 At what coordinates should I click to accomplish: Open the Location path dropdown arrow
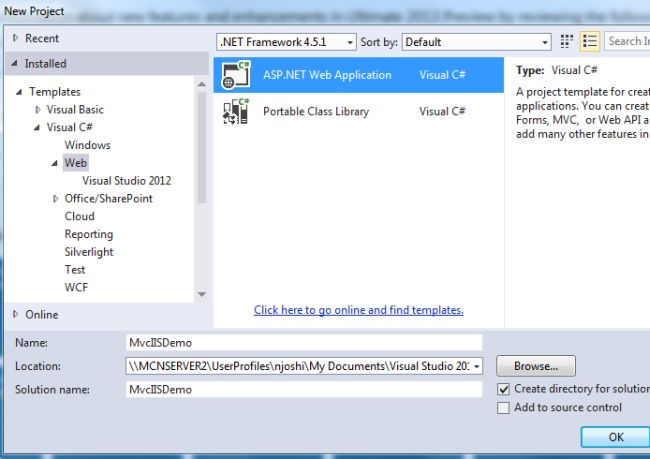click(x=477, y=366)
